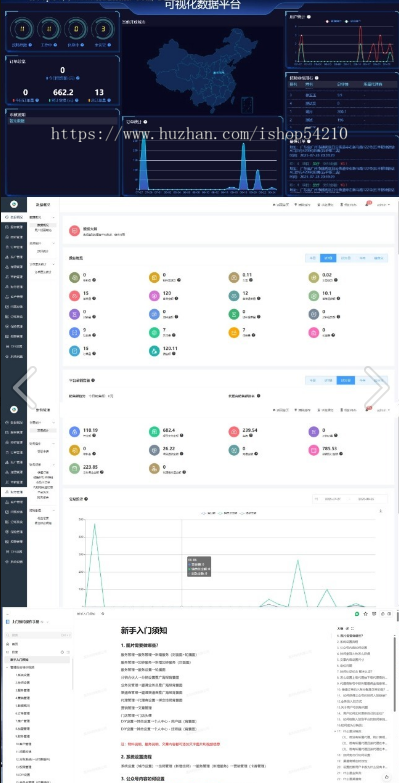Viewport: 399px width, 783px height.
Task: Click the magenta icon beside value 123
Action: [154, 296]
